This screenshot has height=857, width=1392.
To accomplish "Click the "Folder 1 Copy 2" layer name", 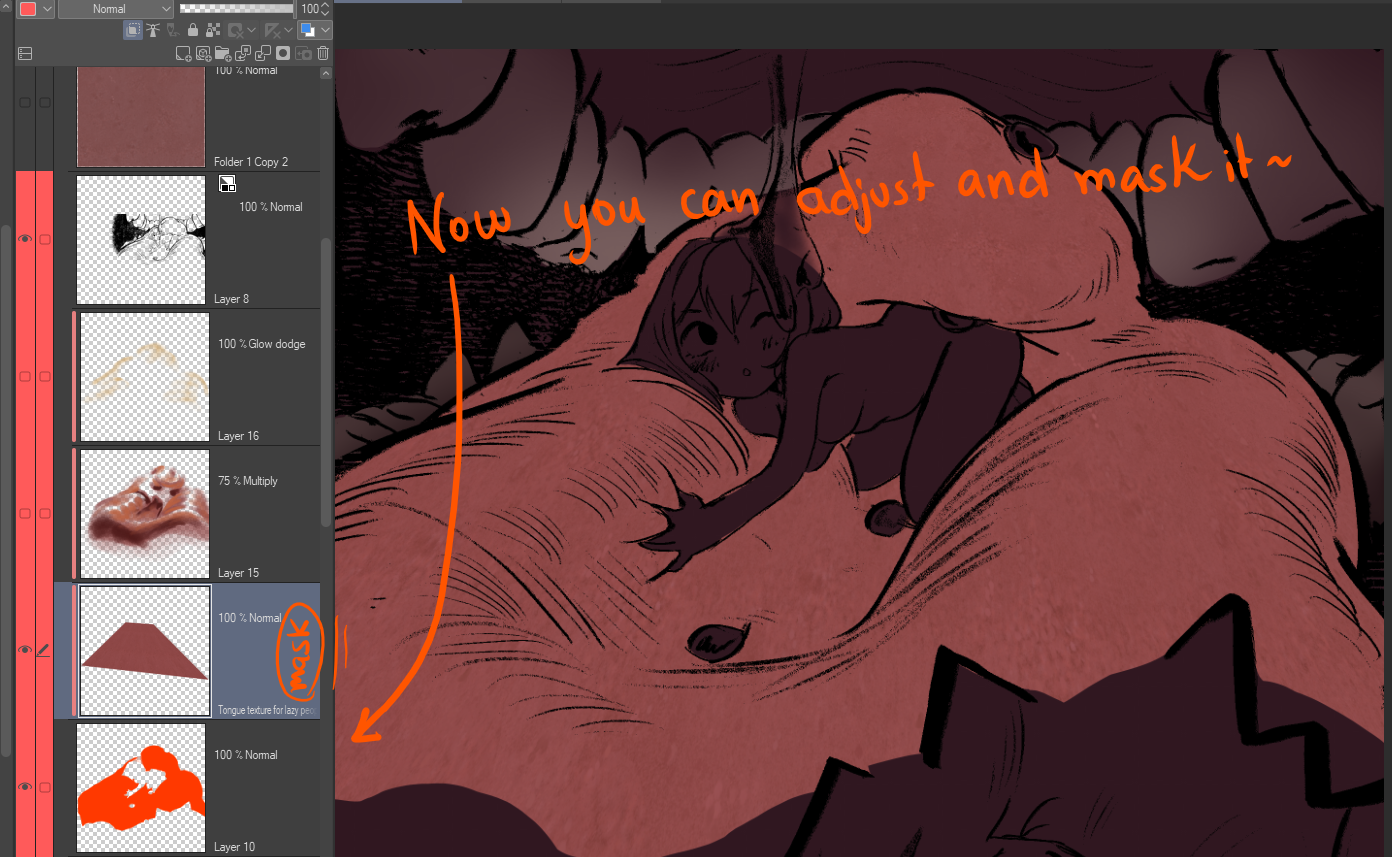I will pos(251,162).
